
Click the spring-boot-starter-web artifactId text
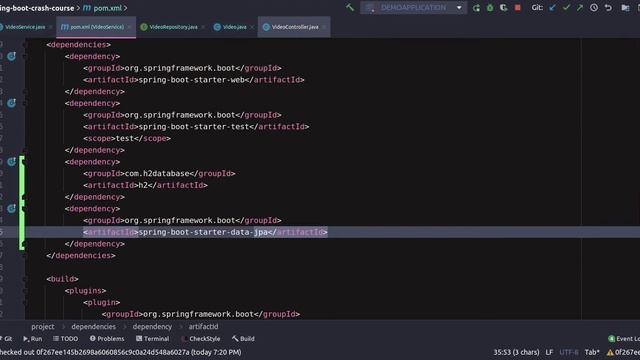191,80
